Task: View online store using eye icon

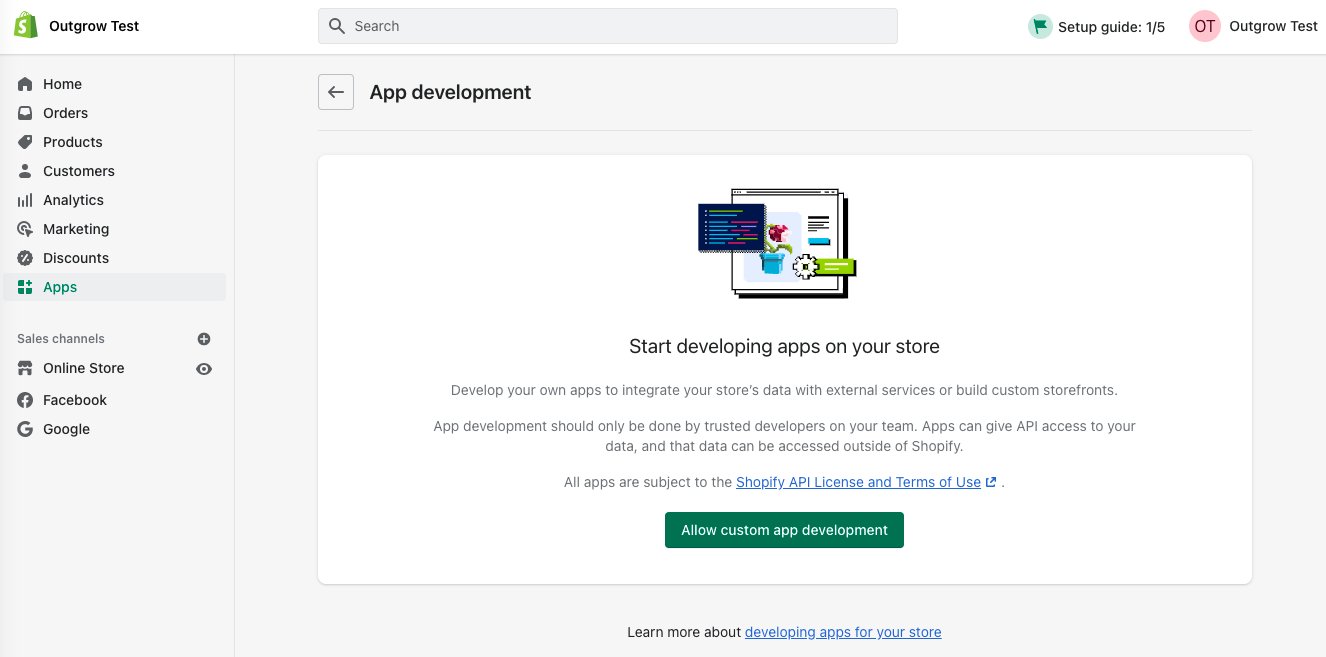Action: coord(204,369)
